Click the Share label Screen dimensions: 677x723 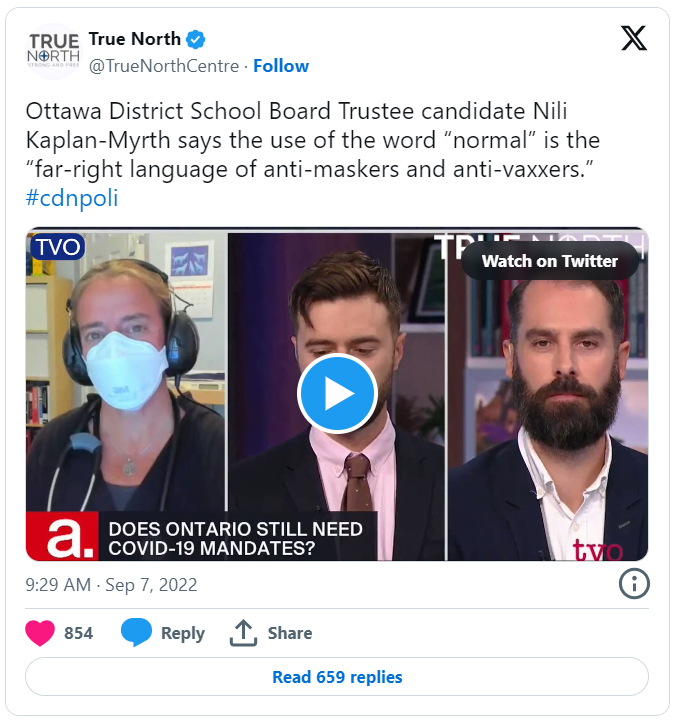click(x=290, y=633)
